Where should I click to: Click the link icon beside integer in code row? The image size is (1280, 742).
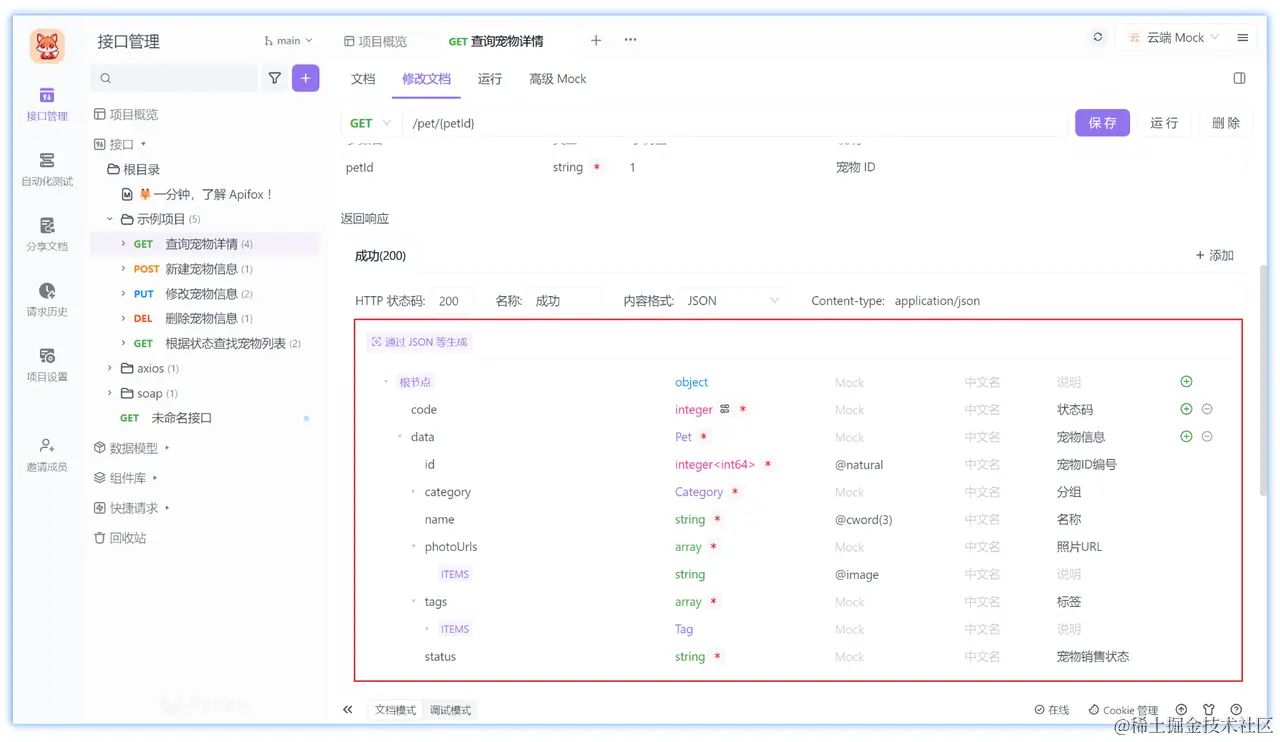tap(725, 409)
